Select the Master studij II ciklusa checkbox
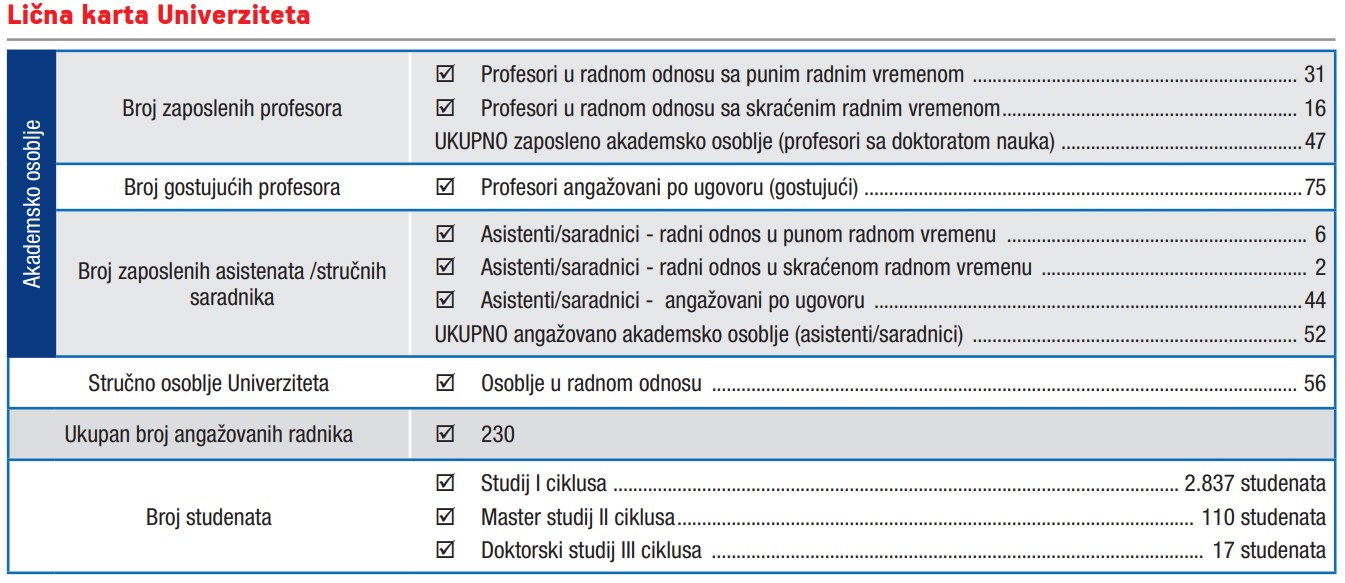Viewport: 1345px width, 583px height. (x=446, y=517)
